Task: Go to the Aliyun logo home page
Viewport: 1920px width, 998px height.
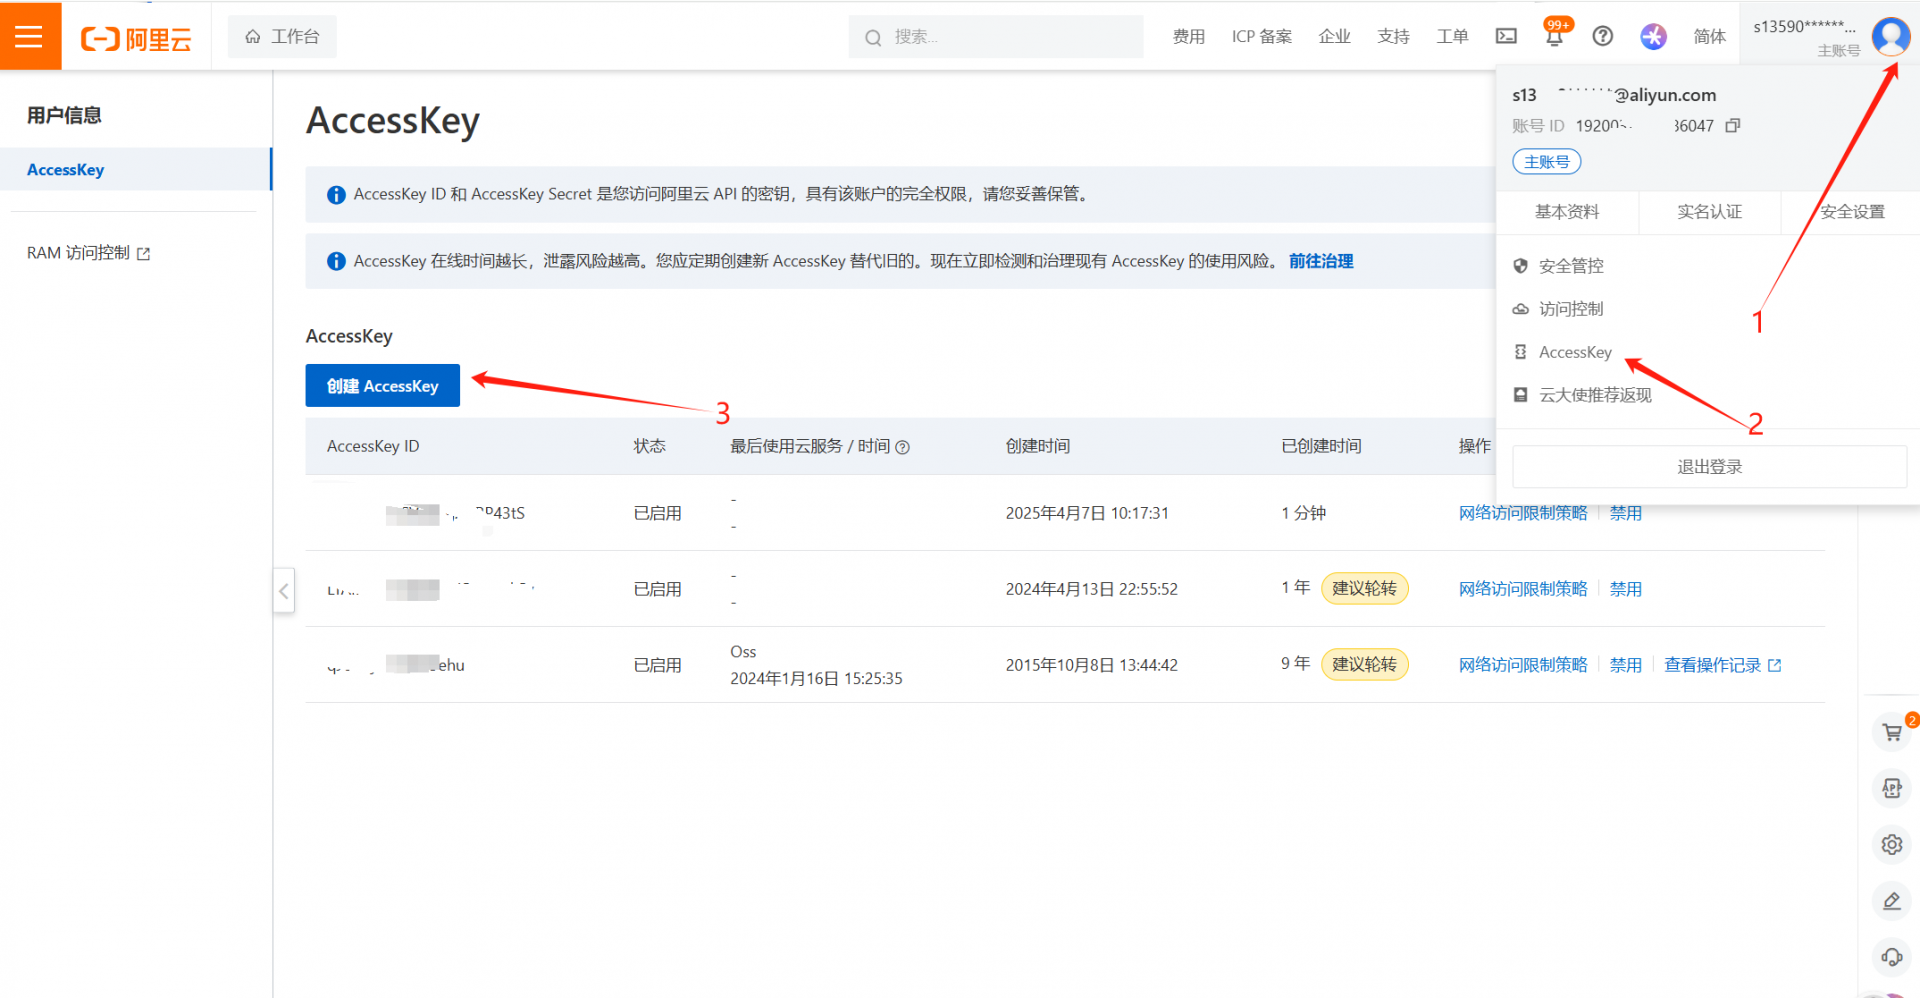Action: 136,38
